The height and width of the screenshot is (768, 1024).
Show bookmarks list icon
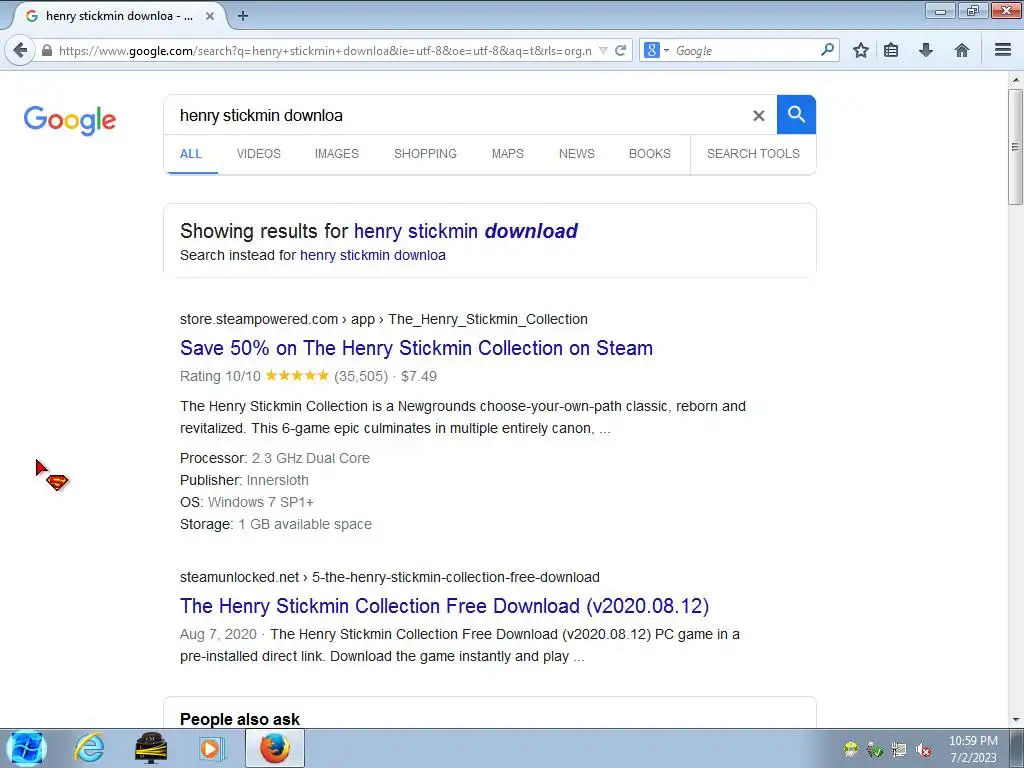(891, 50)
